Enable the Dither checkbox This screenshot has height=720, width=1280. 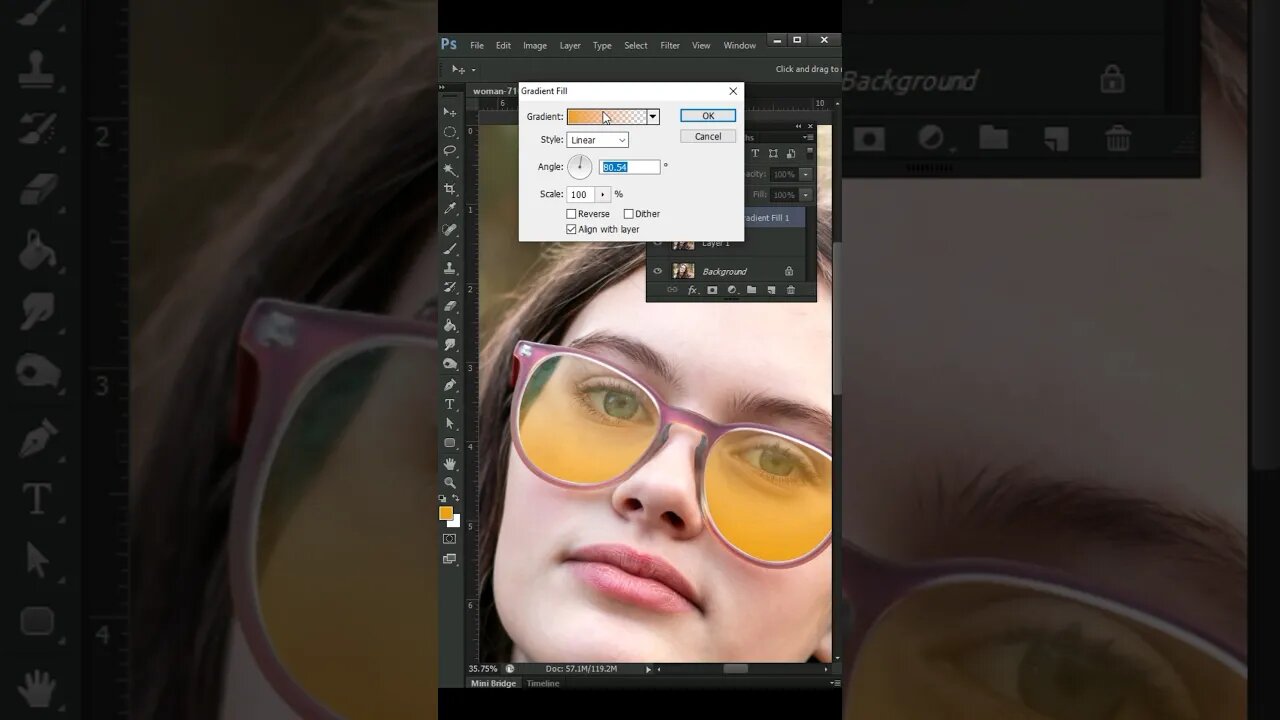[x=628, y=214]
